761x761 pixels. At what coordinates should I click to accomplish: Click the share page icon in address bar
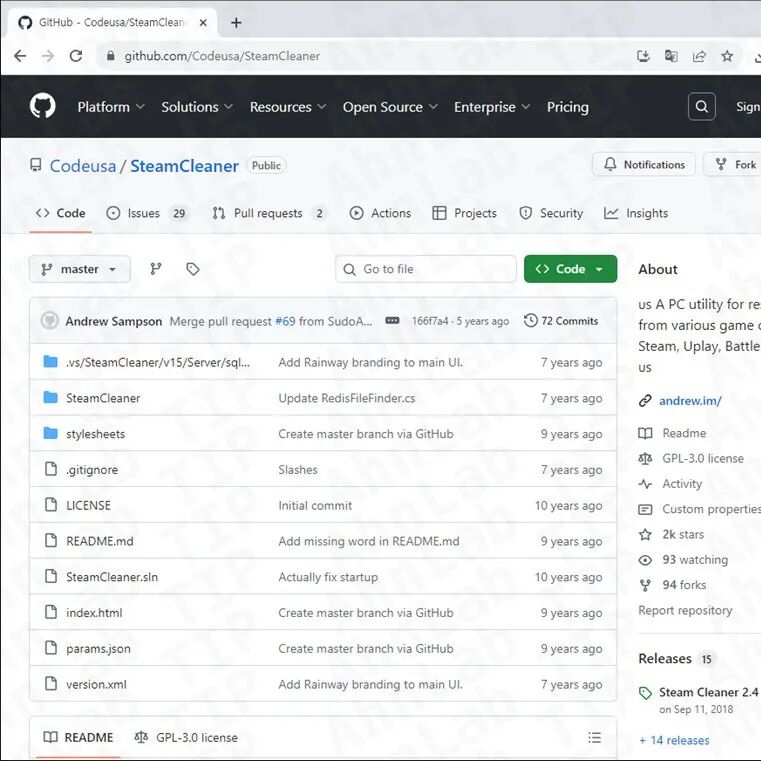click(x=699, y=56)
